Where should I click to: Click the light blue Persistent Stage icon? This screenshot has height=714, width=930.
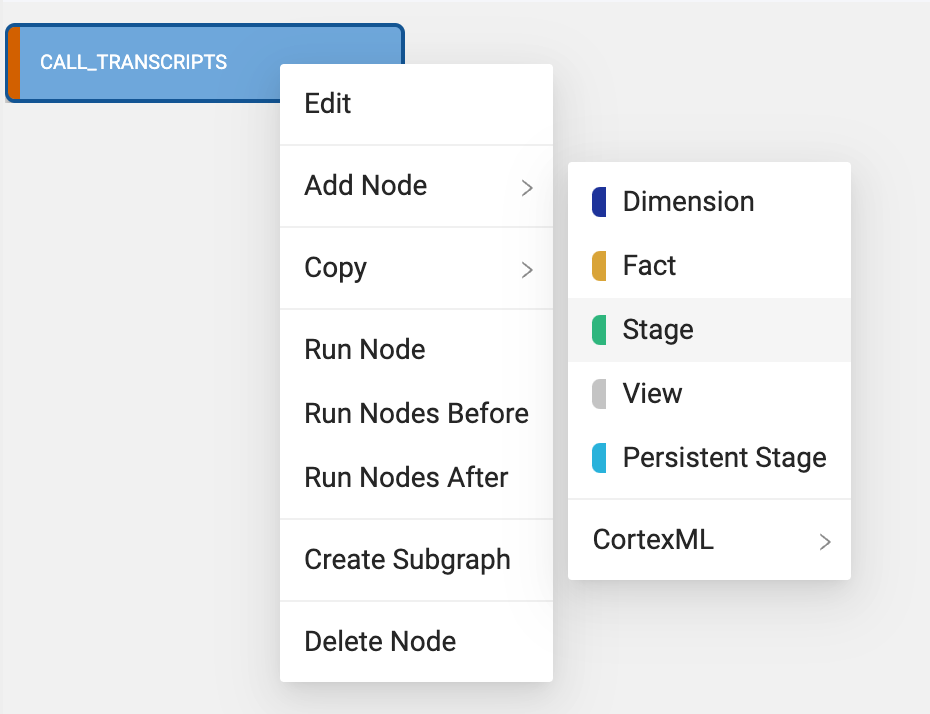tap(599, 458)
